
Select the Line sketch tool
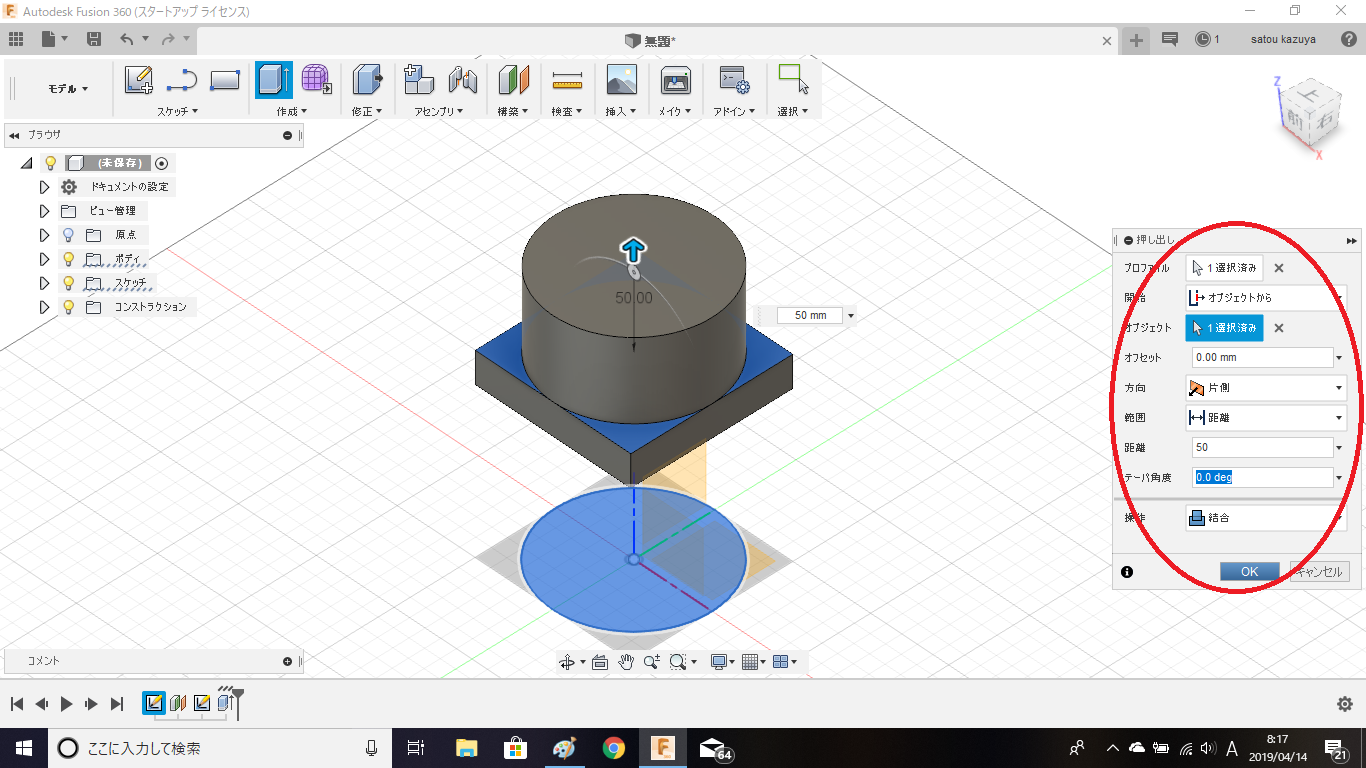point(181,80)
